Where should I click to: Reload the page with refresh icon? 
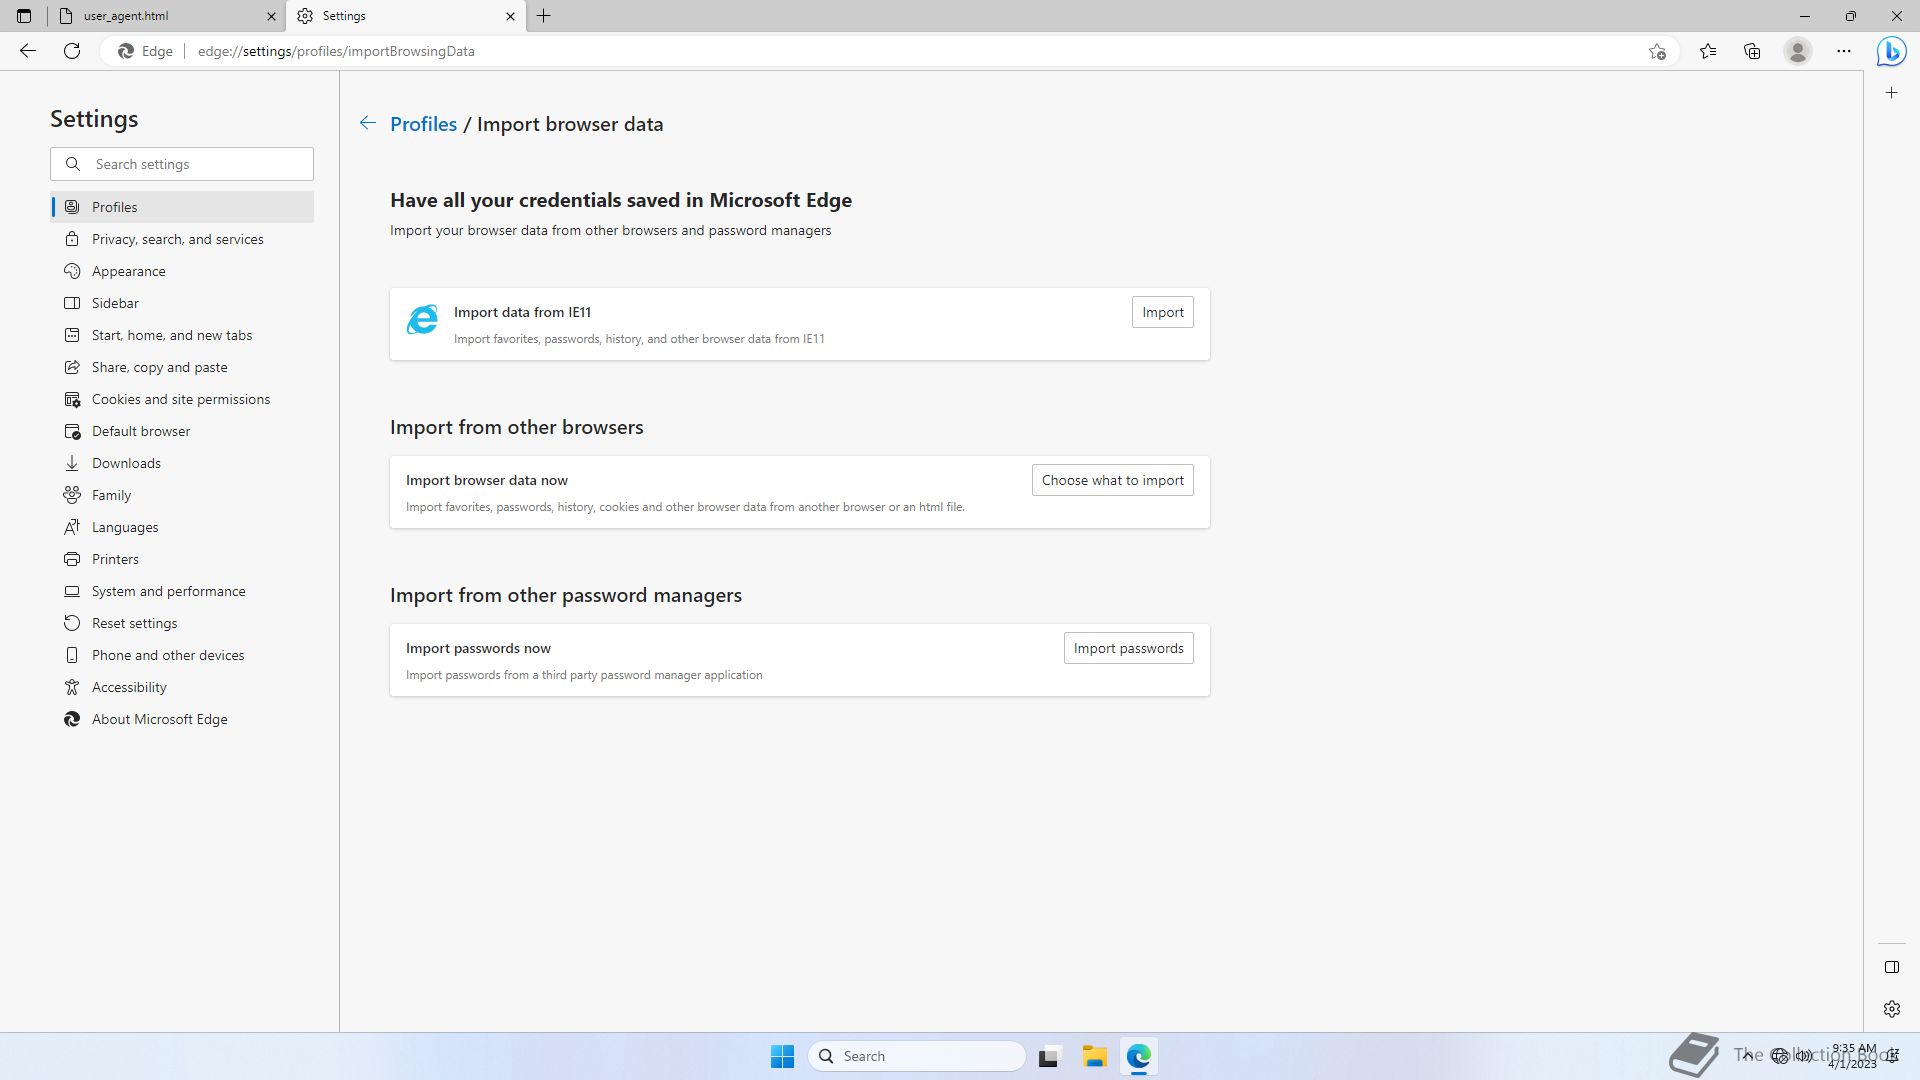(72, 51)
